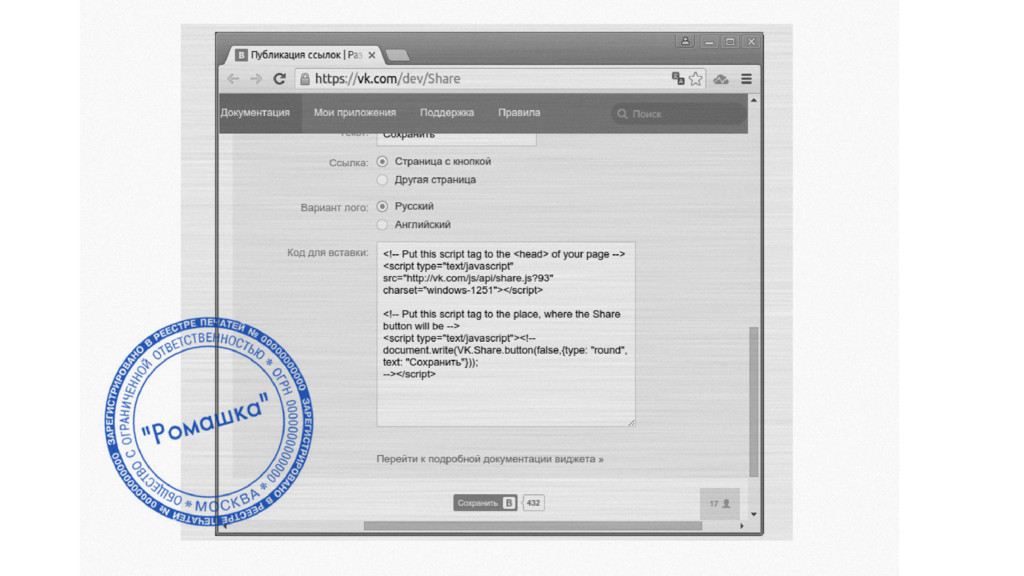Bookmark this page with the star icon

pyautogui.click(x=696, y=78)
